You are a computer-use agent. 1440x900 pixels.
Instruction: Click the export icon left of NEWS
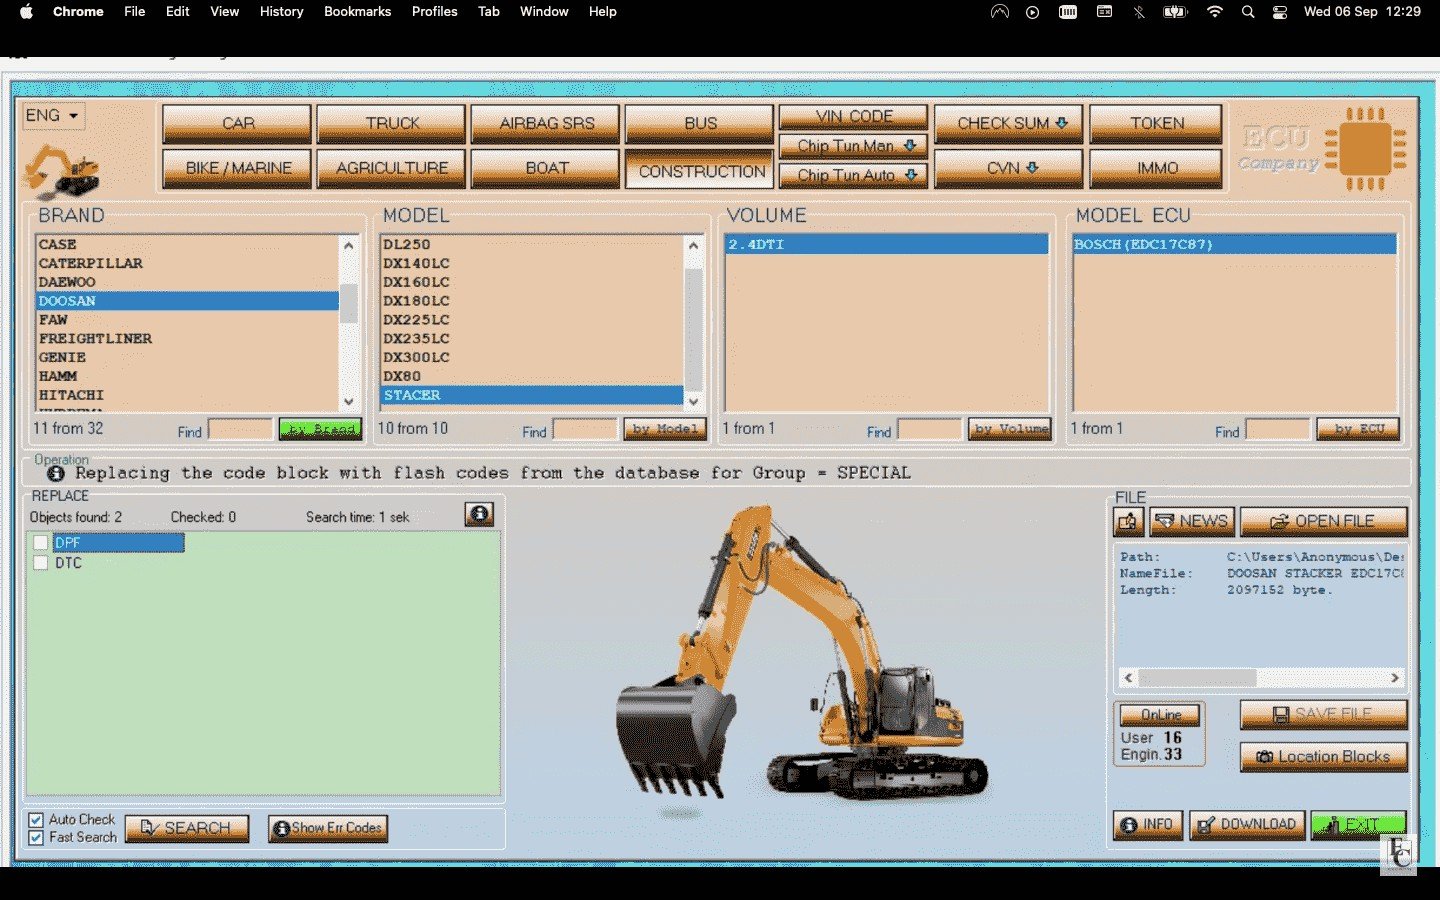[x=1128, y=522]
